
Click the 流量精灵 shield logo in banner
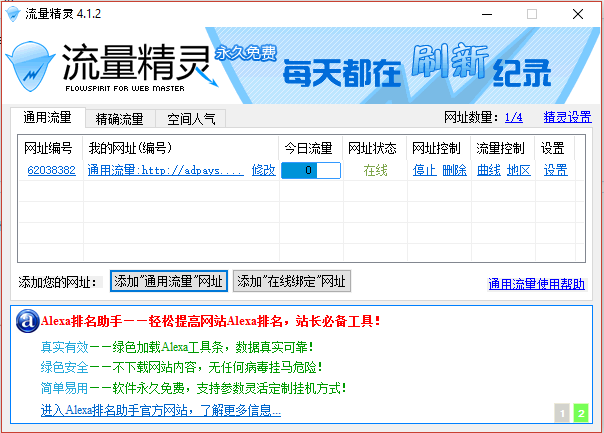(30, 66)
